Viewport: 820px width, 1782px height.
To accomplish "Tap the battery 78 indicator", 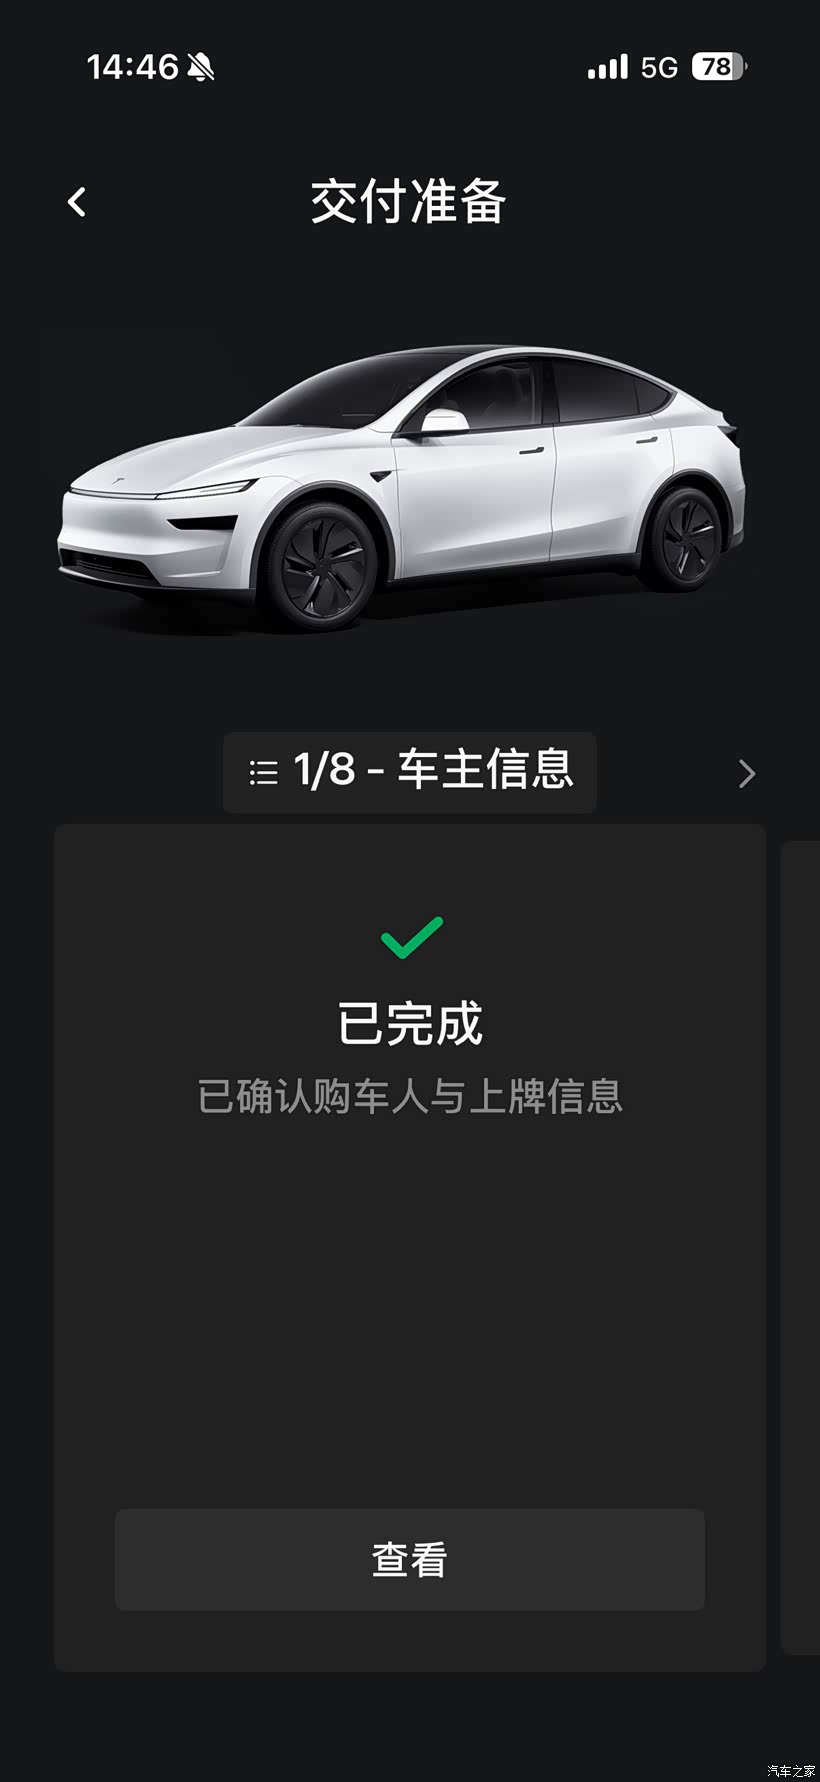I will pyautogui.click(x=719, y=67).
